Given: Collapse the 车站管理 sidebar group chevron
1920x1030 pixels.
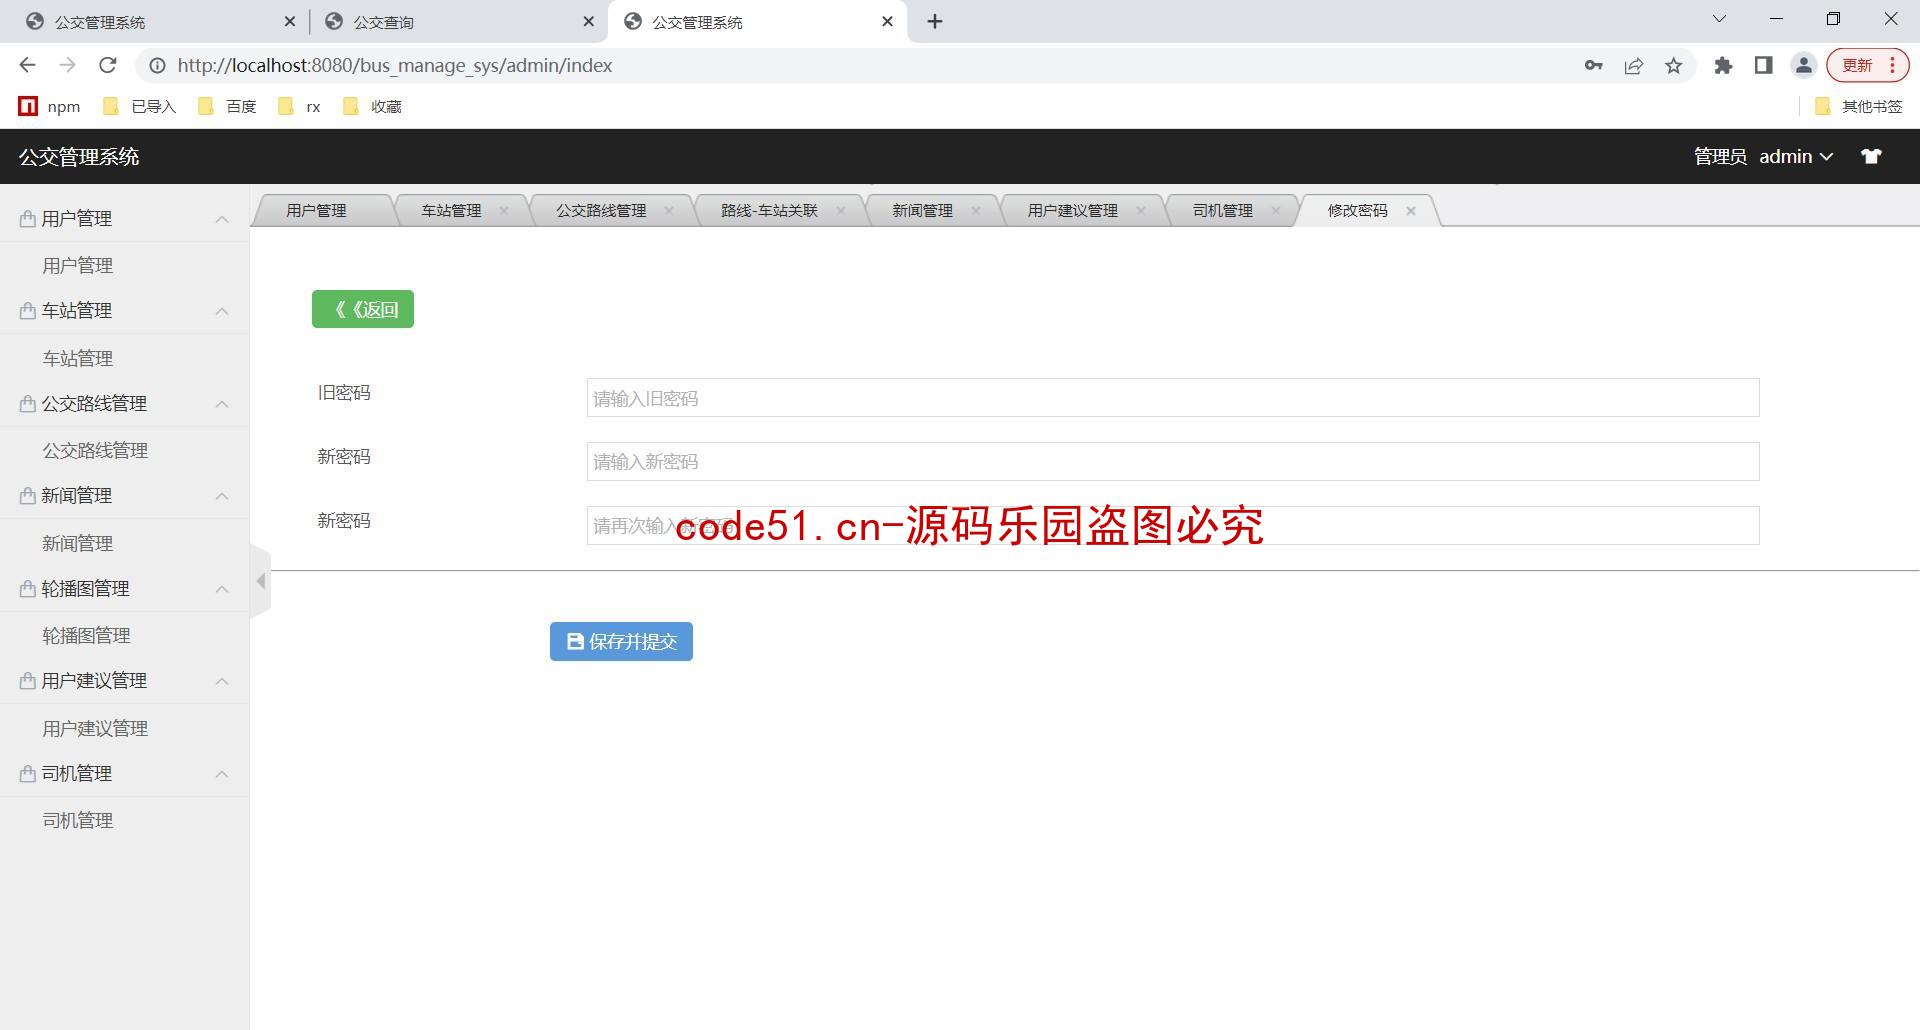Looking at the screenshot, I should pyautogui.click(x=222, y=311).
